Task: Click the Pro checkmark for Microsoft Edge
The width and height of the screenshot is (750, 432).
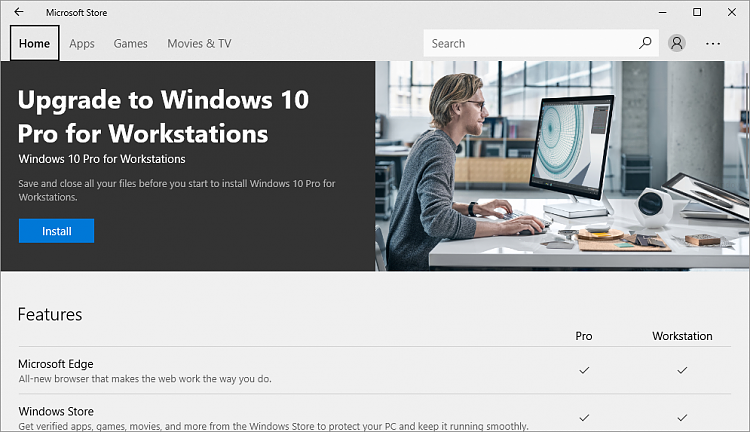Action: coord(584,370)
